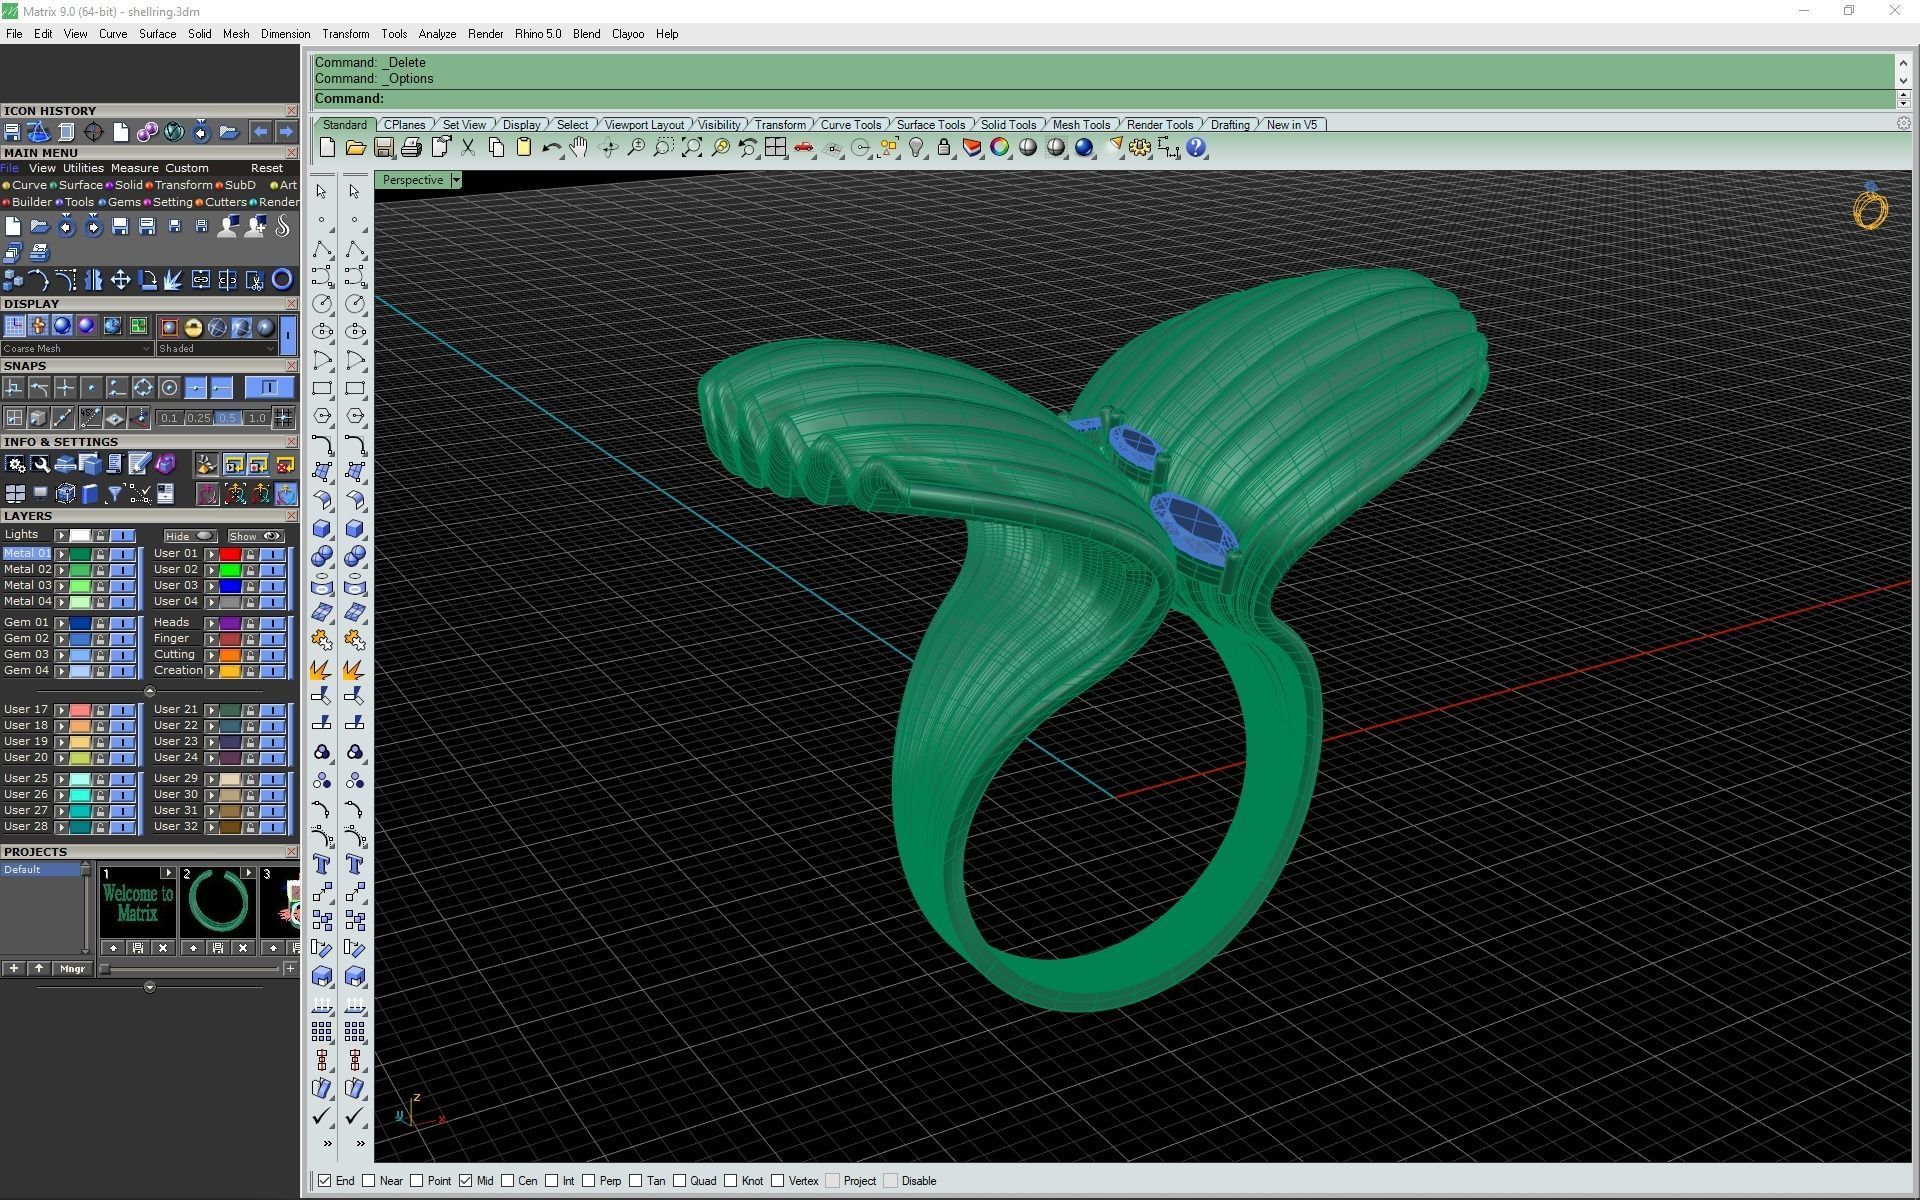Switch to the Drafting tab

coord(1230,125)
